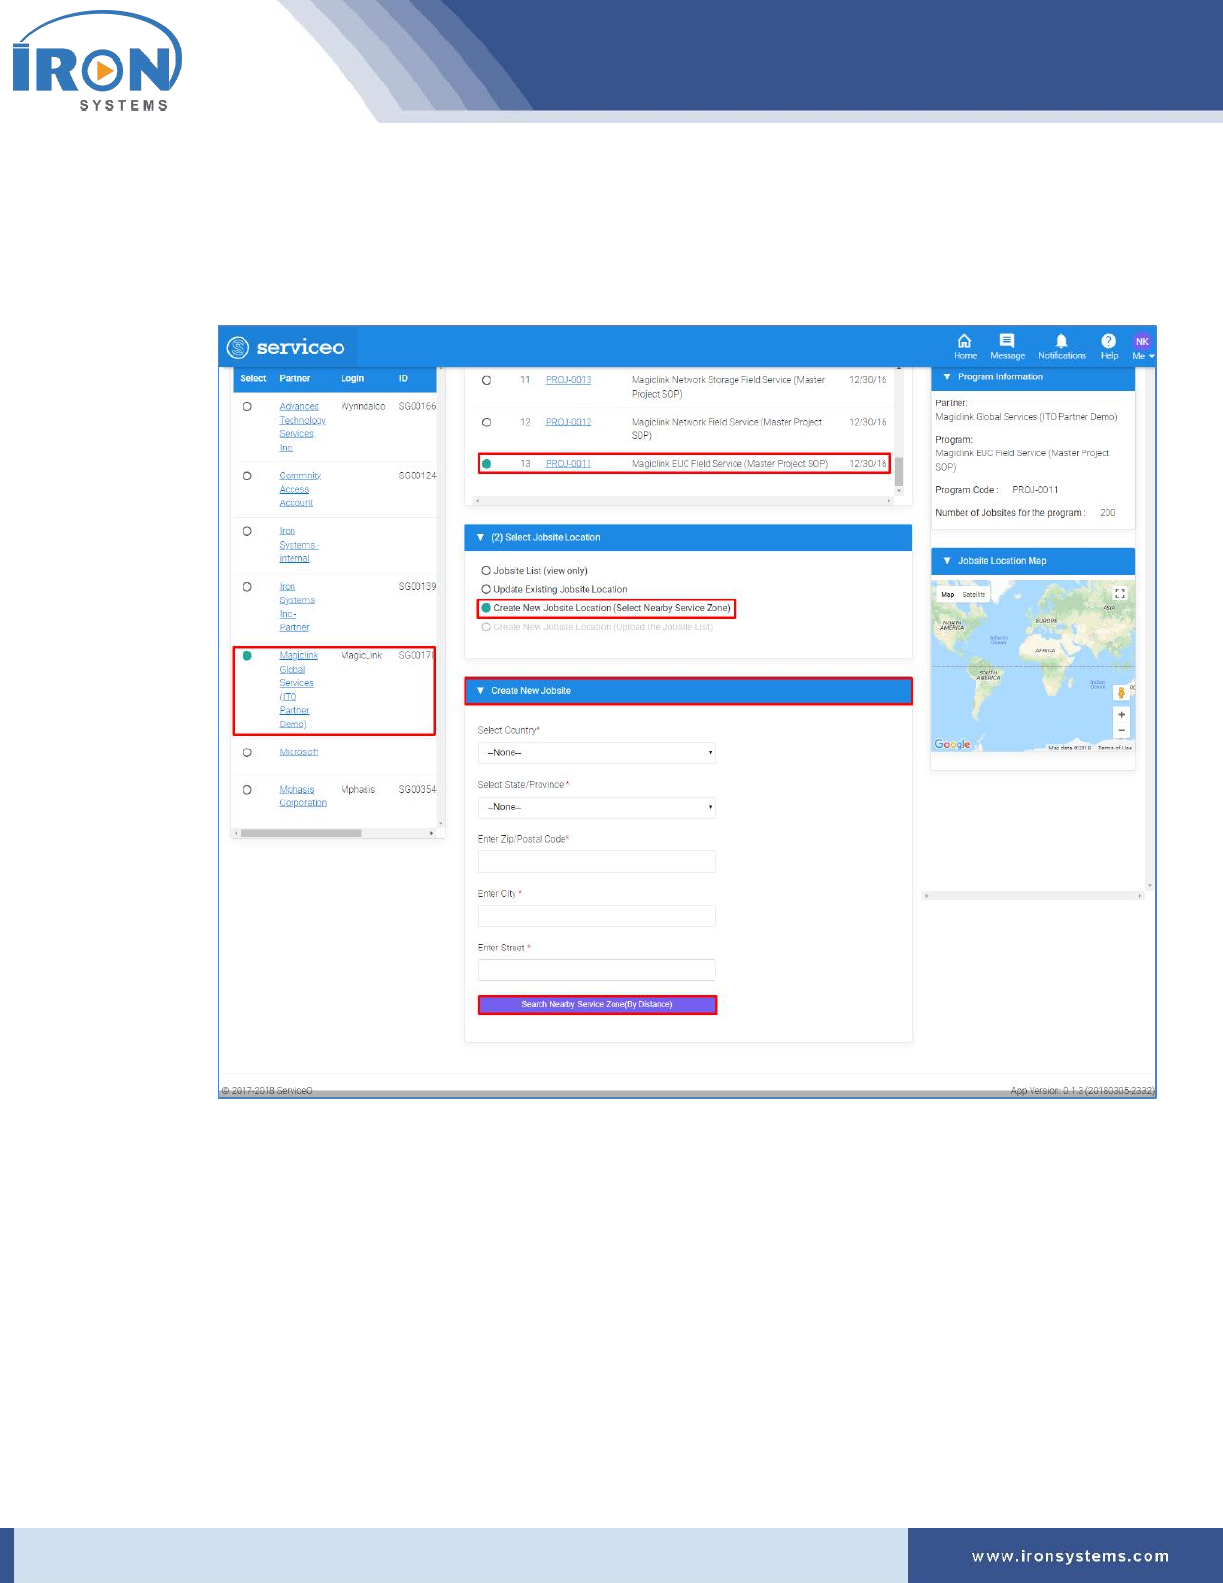
Task: Switch the map to Satellite view
Action: click(x=974, y=594)
